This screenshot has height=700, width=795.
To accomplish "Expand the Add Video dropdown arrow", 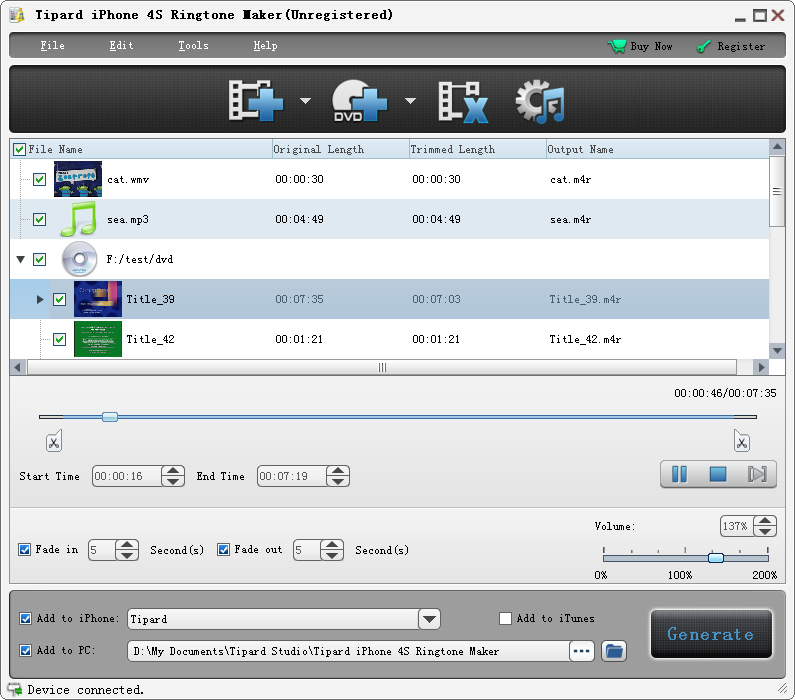I will click(306, 101).
